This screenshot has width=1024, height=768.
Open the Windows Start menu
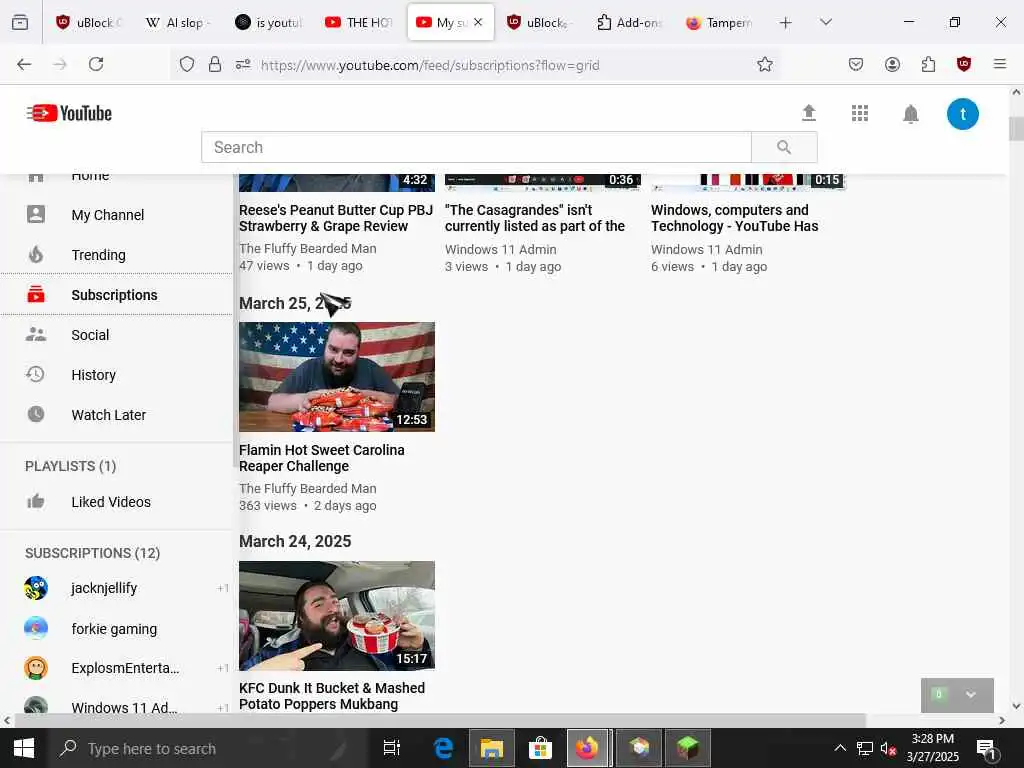24,748
